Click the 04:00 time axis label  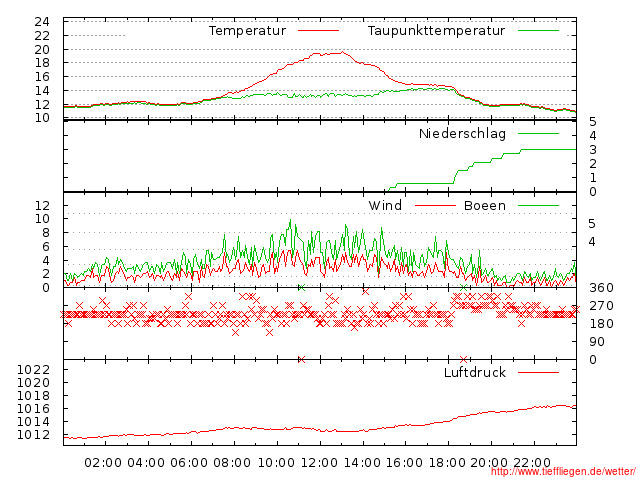[146, 462]
